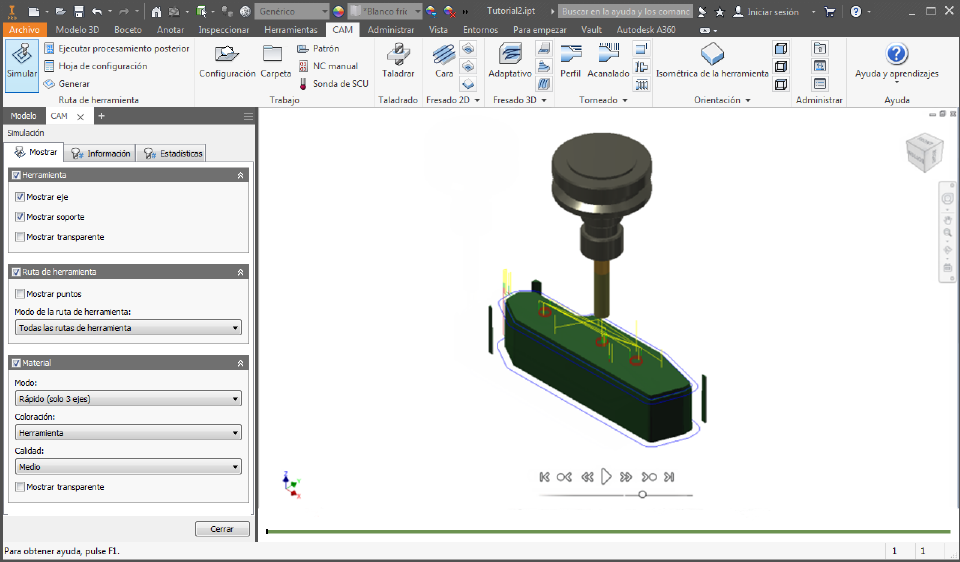This screenshot has width=960, height=562.
Task: Go to previous operation in simulation
Action: (x=564, y=477)
